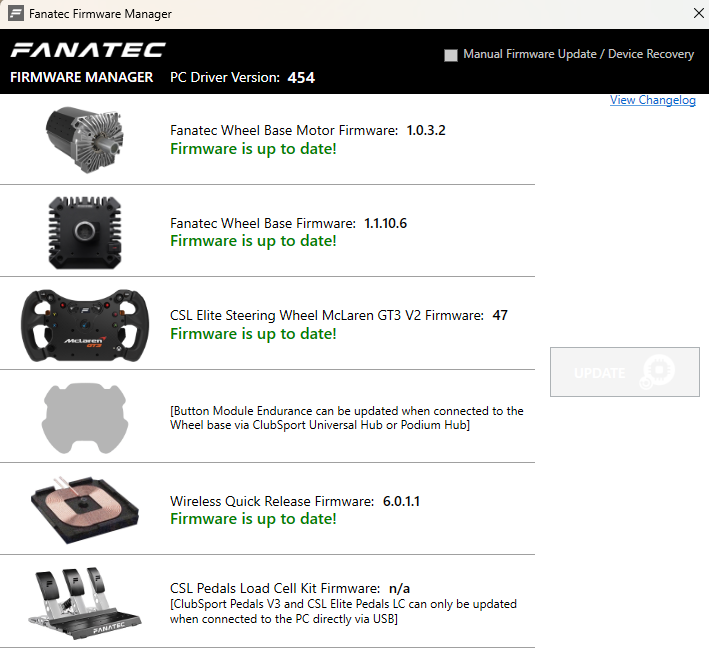709x649 pixels.
Task: Click the McLaren GT3 V2 Firmware 47 label
Action: pyautogui.click(x=338, y=315)
